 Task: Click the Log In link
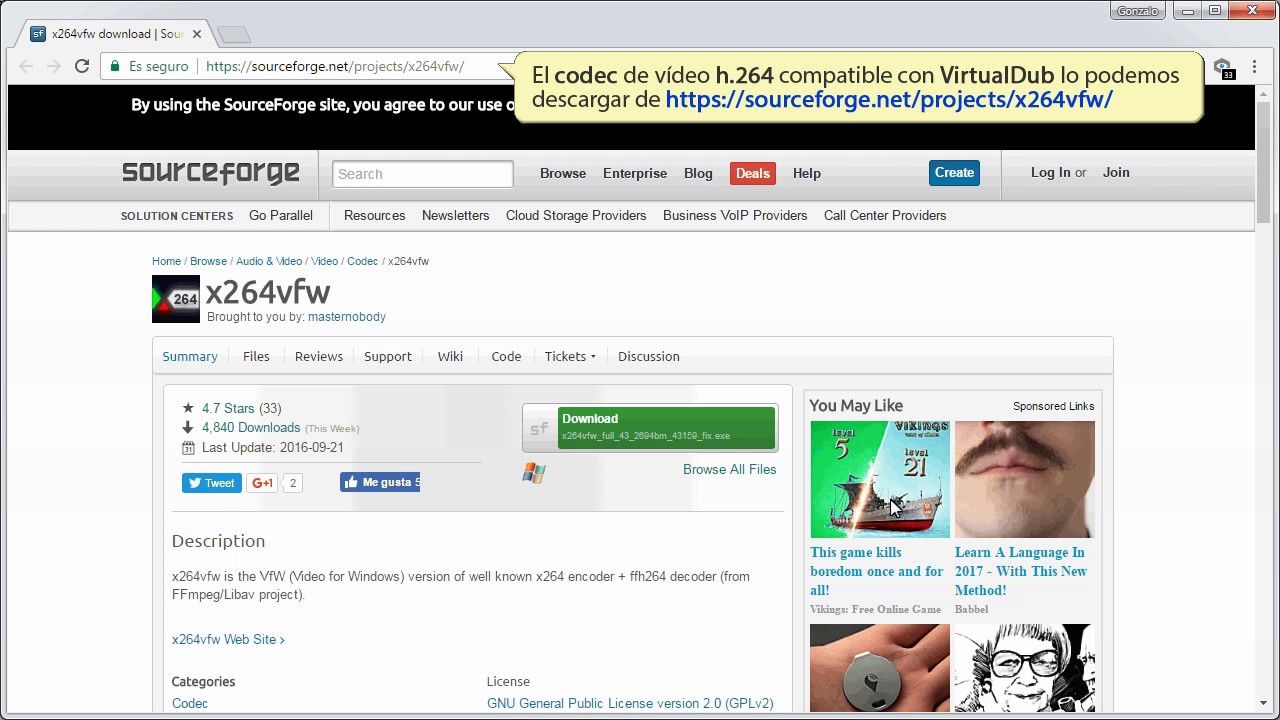tap(1051, 172)
